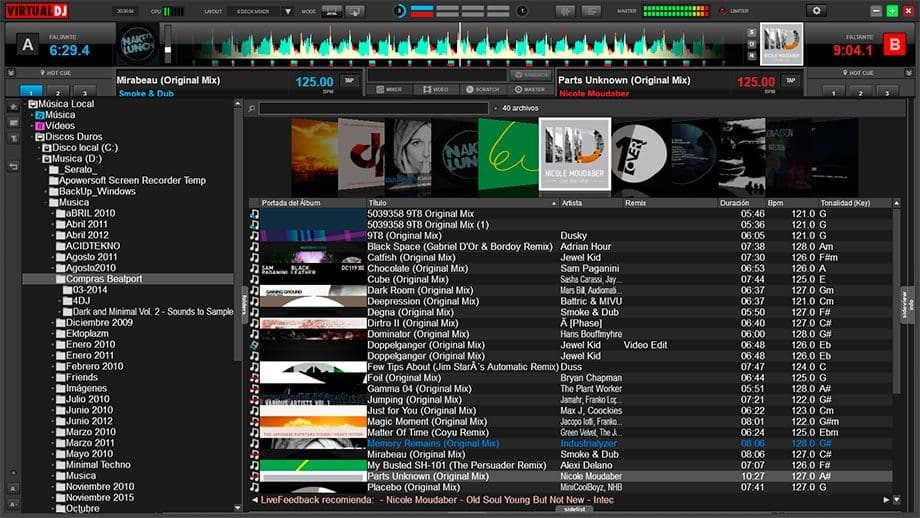This screenshot has width=920, height=518.
Task: Trigger hot cue 1 on deck A
Action: 31,92
